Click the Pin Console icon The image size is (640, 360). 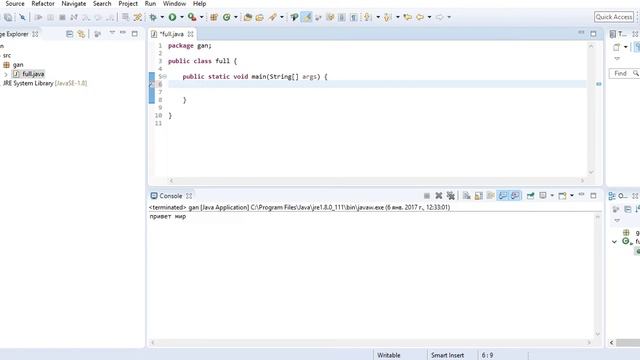[530, 196]
